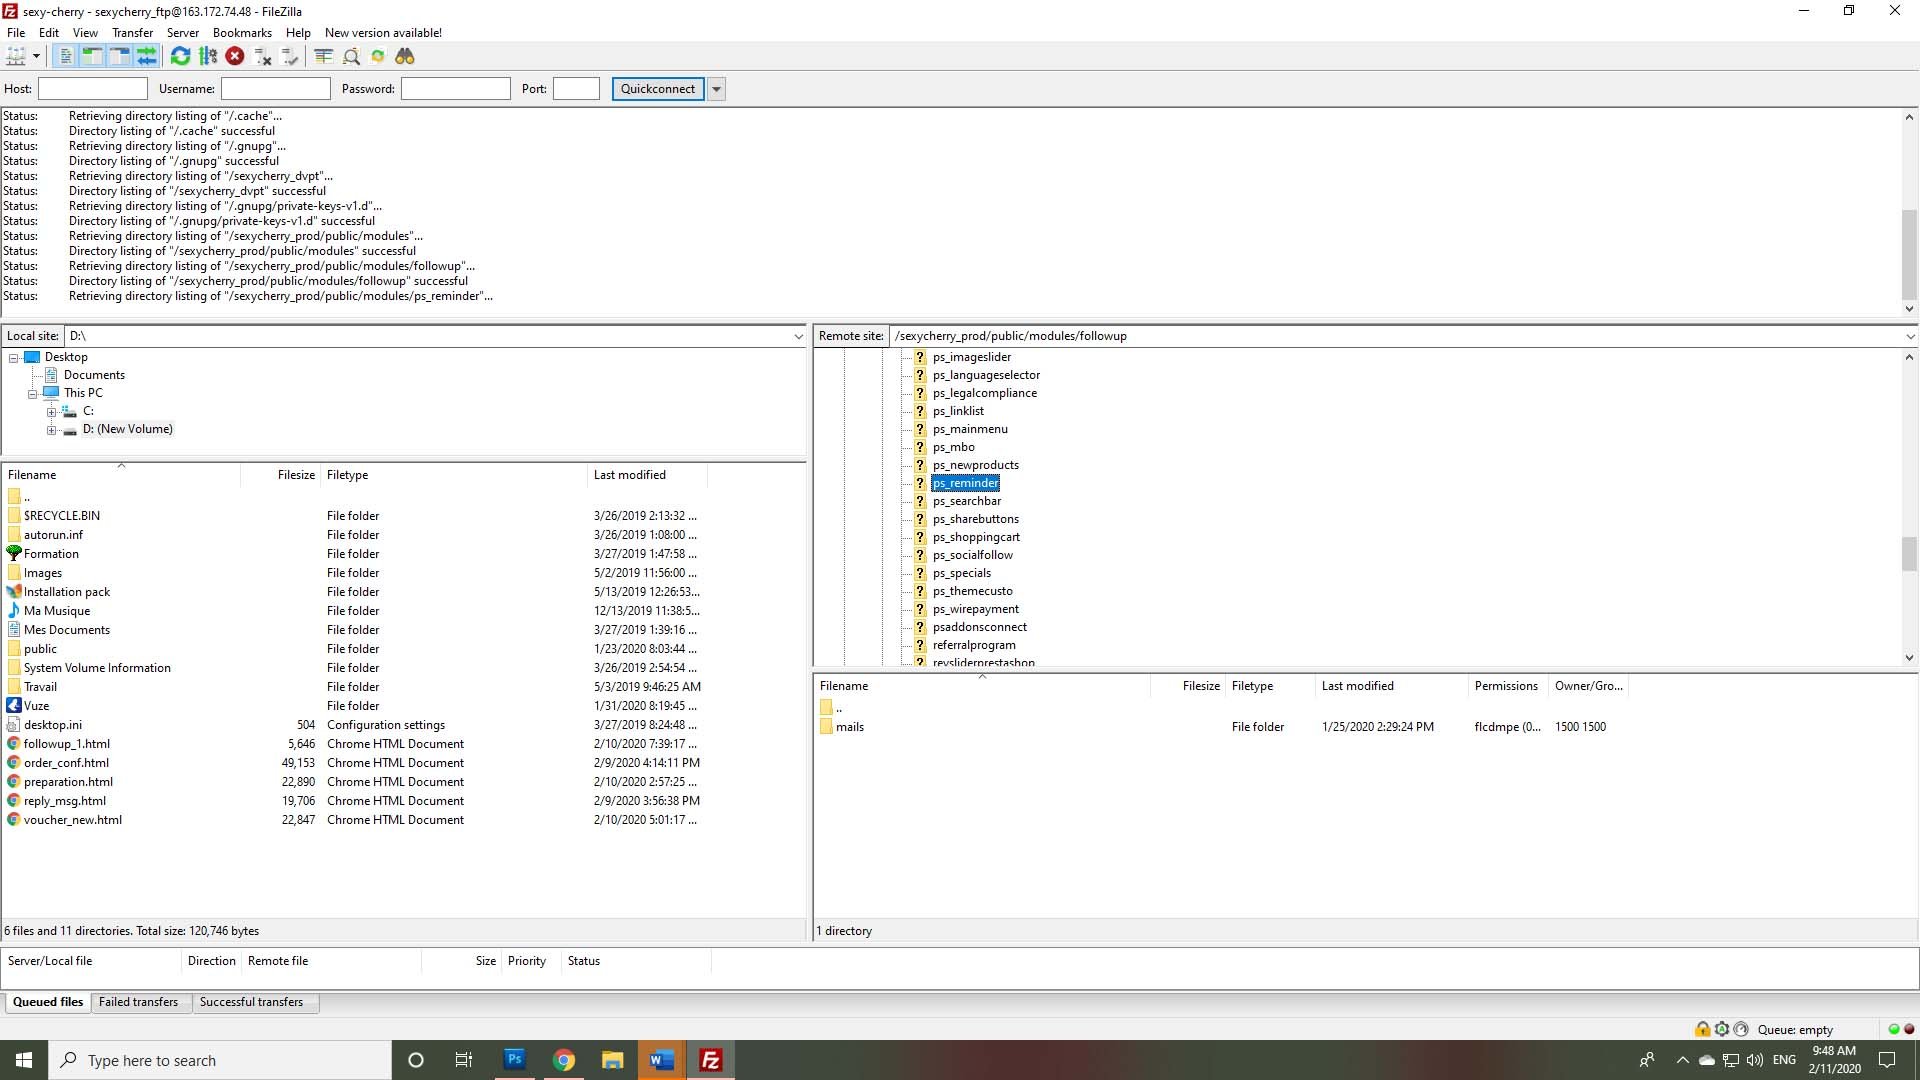
Task: Toggle local directory tree display
Action: (x=92, y=57)
